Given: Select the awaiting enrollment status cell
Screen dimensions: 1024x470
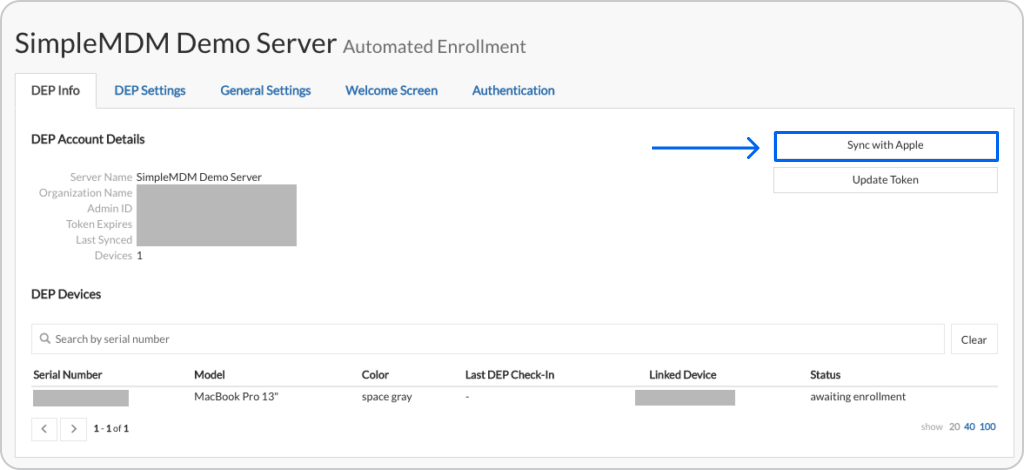Looking at the screenshot, I should [857, 396].
